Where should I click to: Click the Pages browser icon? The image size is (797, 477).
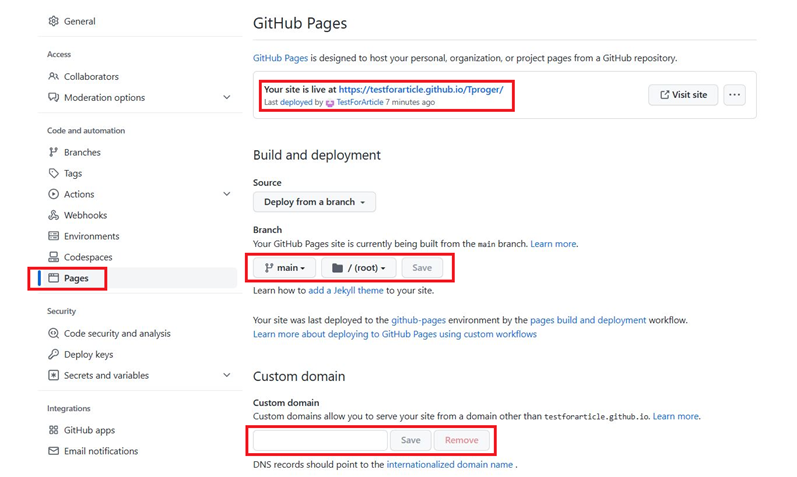(53, 278)
